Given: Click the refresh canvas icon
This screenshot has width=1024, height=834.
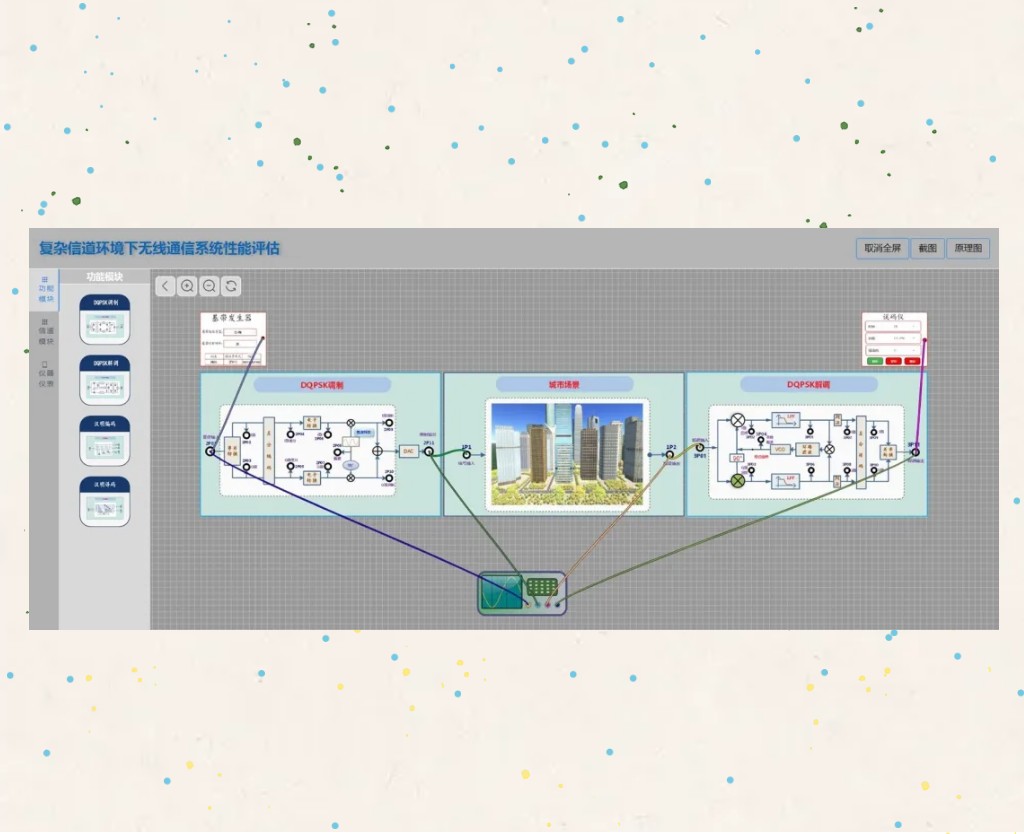Looking at the screenshot, I should tap(231, 286).
